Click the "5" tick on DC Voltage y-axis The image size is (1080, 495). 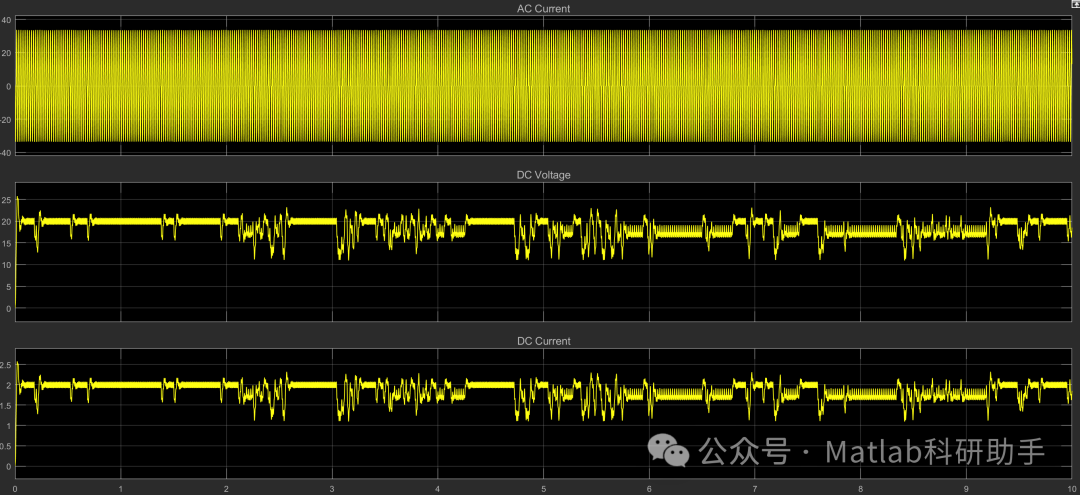[8, 286]
